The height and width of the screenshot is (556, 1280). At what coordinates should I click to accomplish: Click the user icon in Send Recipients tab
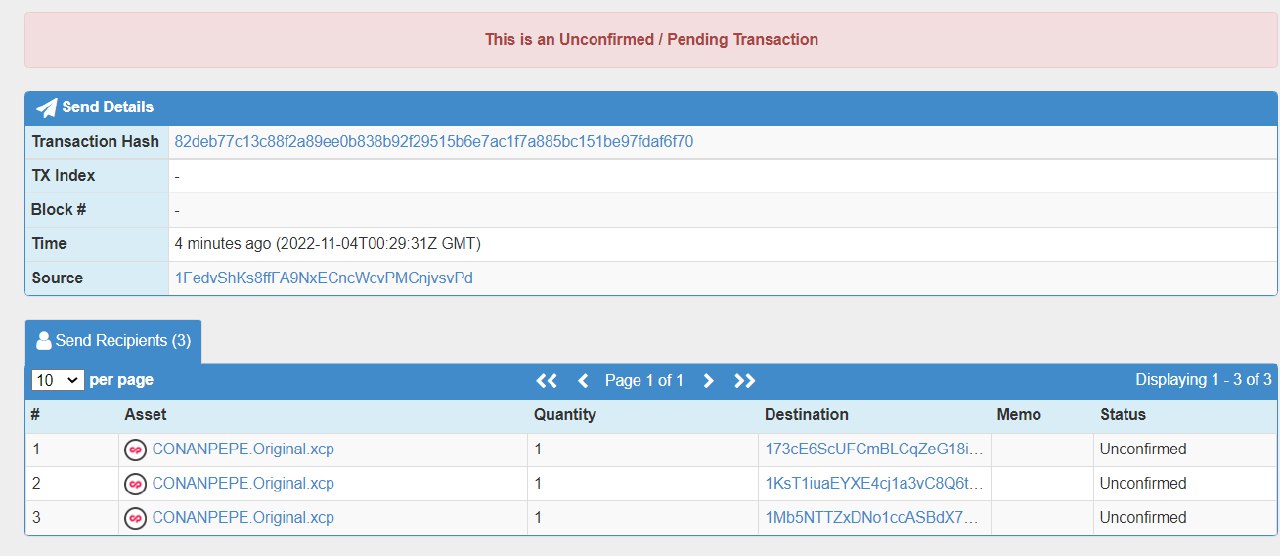click(x=43, y=341)
